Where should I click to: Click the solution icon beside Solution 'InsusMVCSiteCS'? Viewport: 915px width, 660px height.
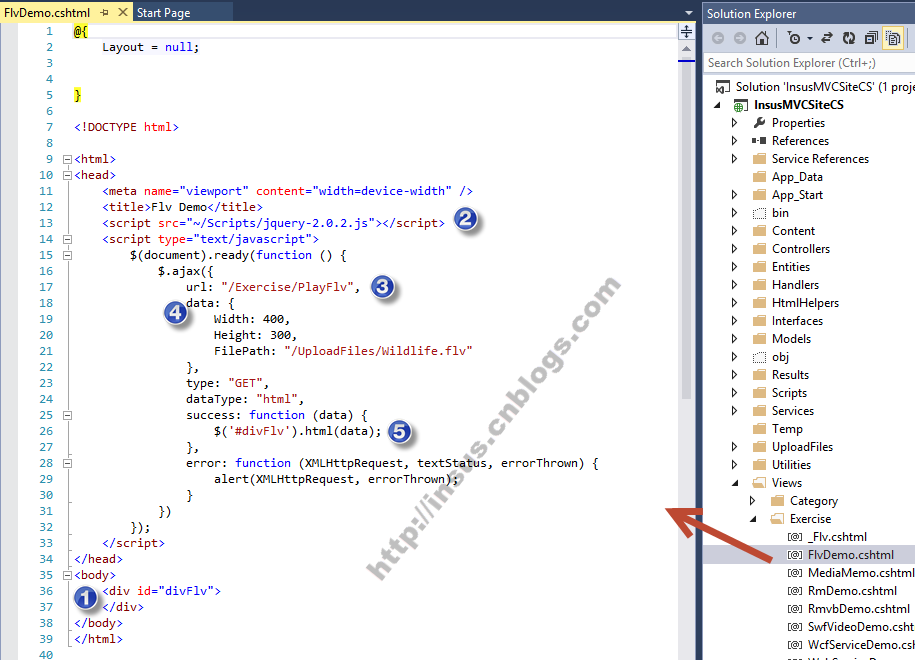(722, 87)
